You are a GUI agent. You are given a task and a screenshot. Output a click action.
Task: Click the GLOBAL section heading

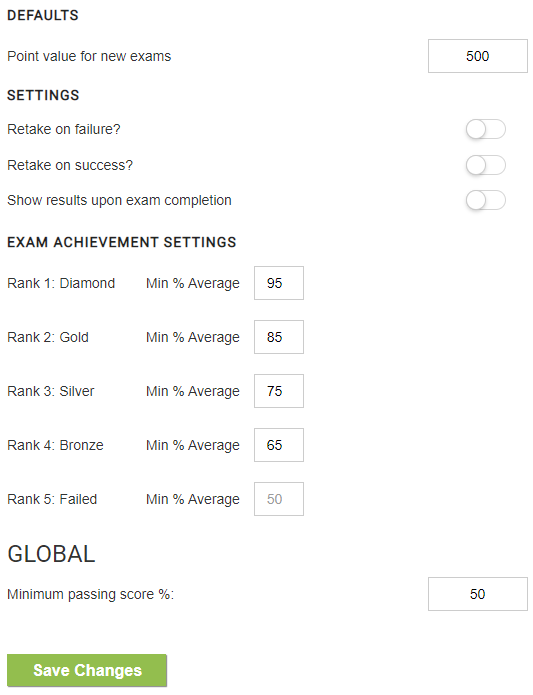pyautogui.click(x=51, y=554)
